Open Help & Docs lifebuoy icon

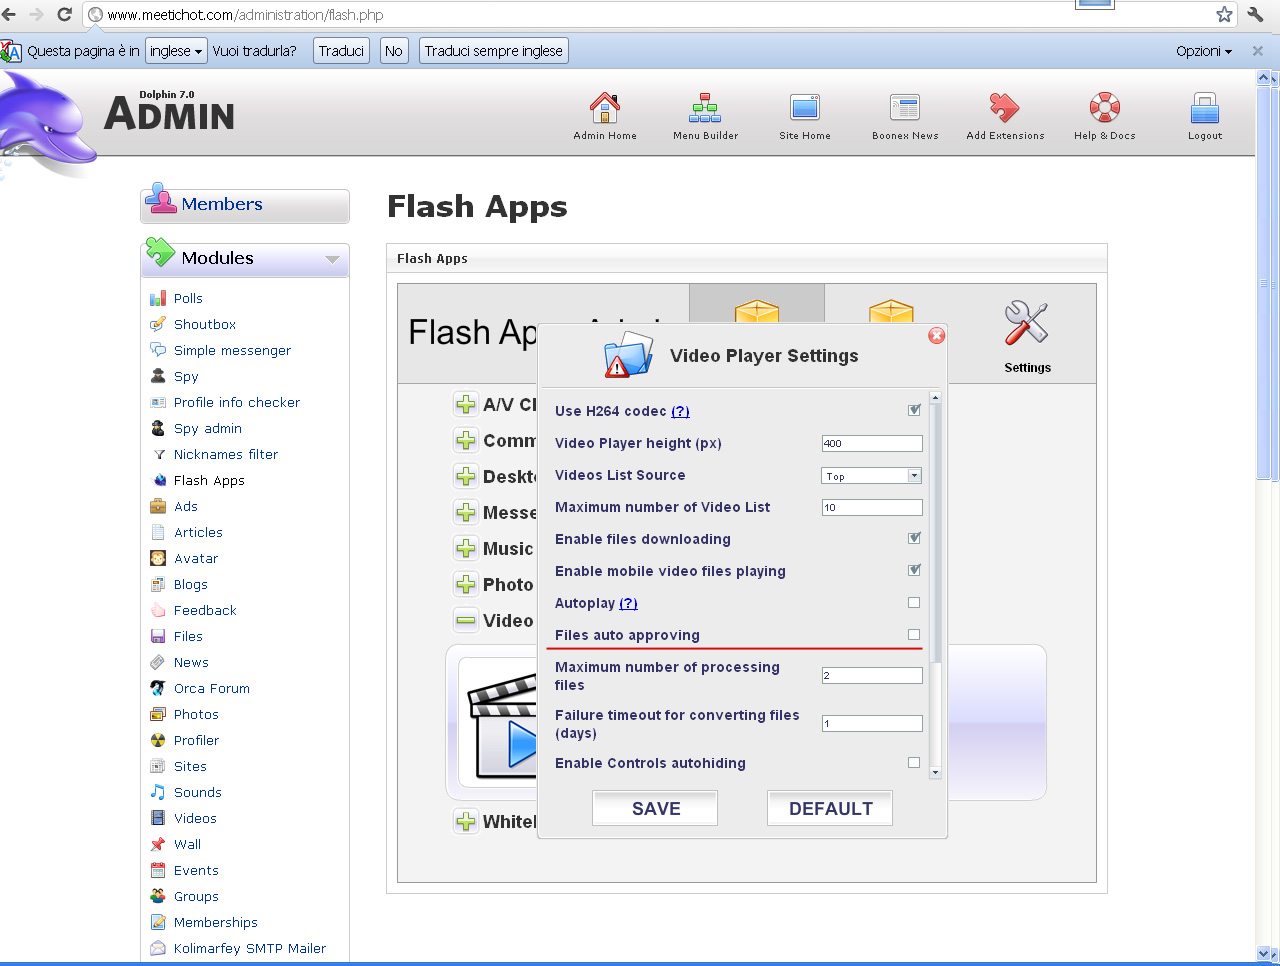pyautogui.click(x=1105, y=108)
